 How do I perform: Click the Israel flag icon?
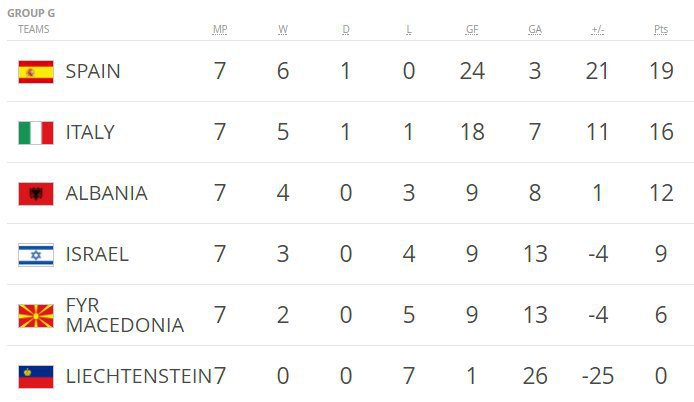36,255
